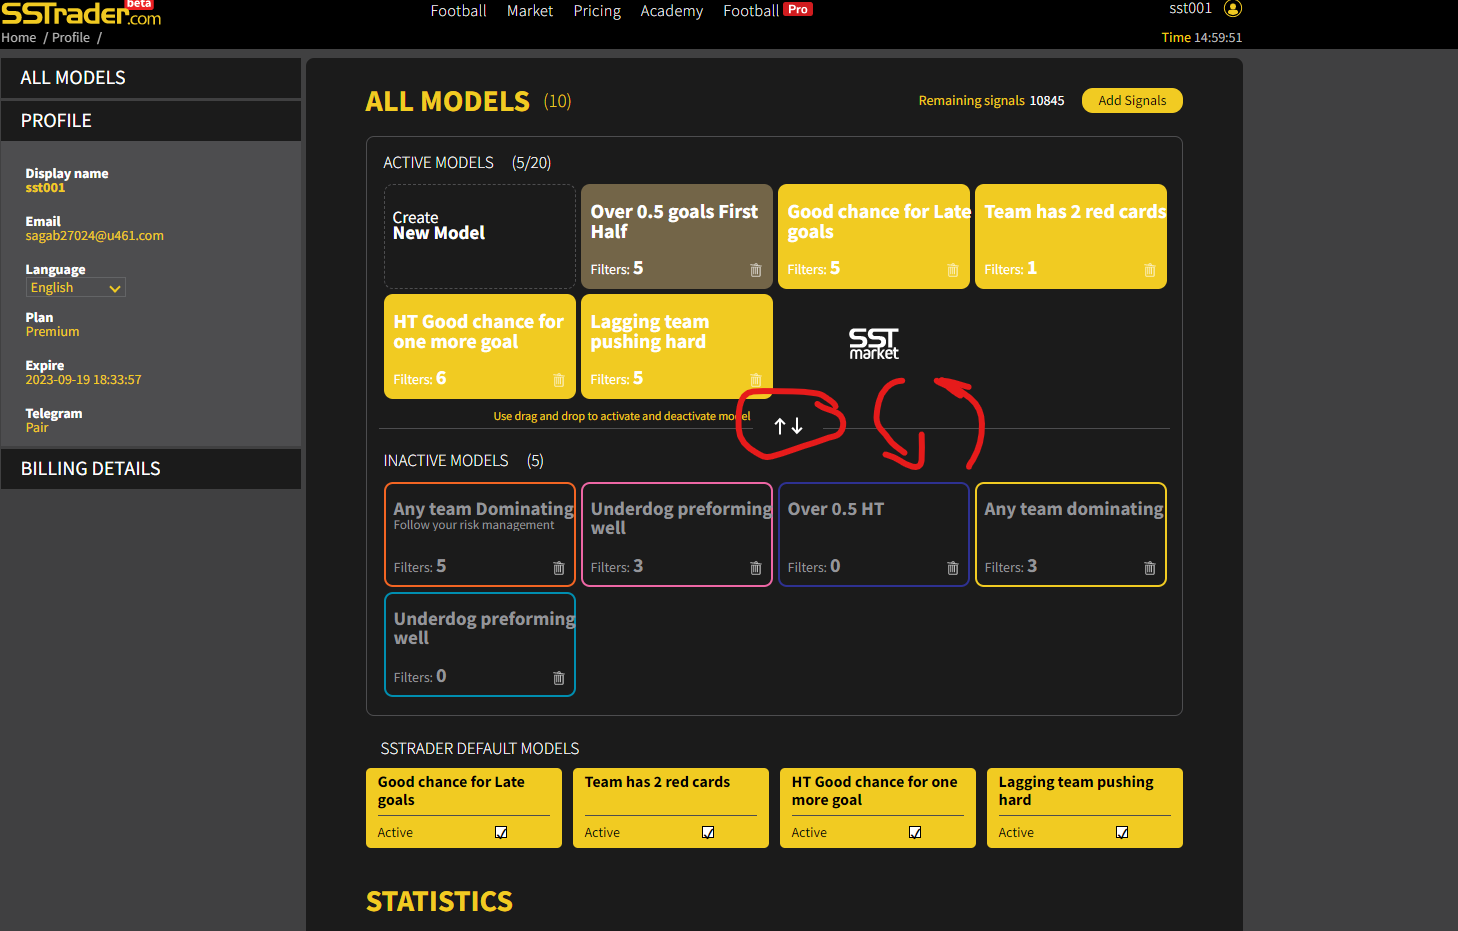Click the Telegram Pair link
Screen dimensions: 1458x931
click(37, 428)
